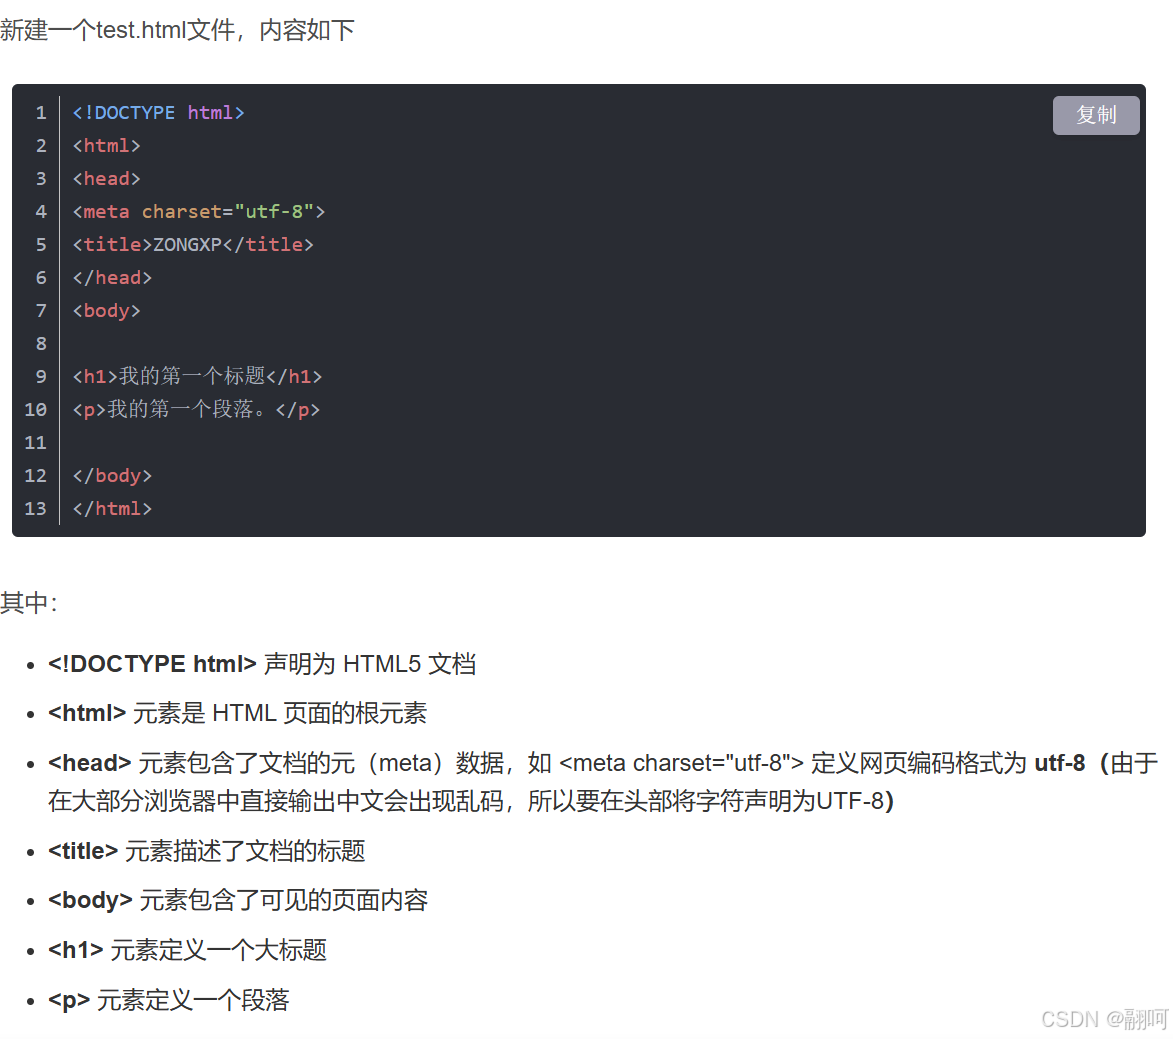Image resolution: width=1173 pixels, height=1039 pixels.
Task: Click the <title>ZONGXP</title> code line
Action: pyautogui.click(x=193, y=245)
